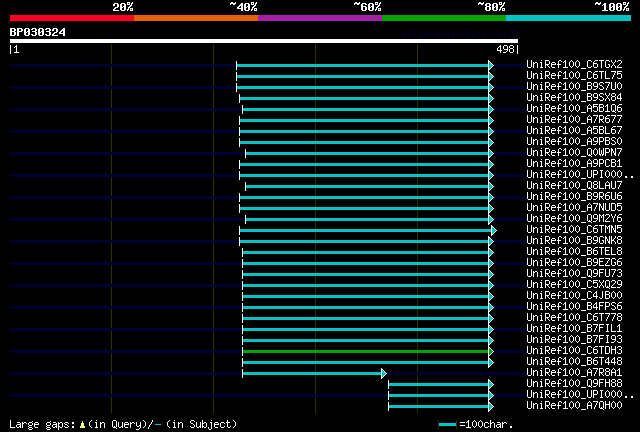
Task: Click the UniRef100_Q9FH88 label
Action: pos(574,384)
